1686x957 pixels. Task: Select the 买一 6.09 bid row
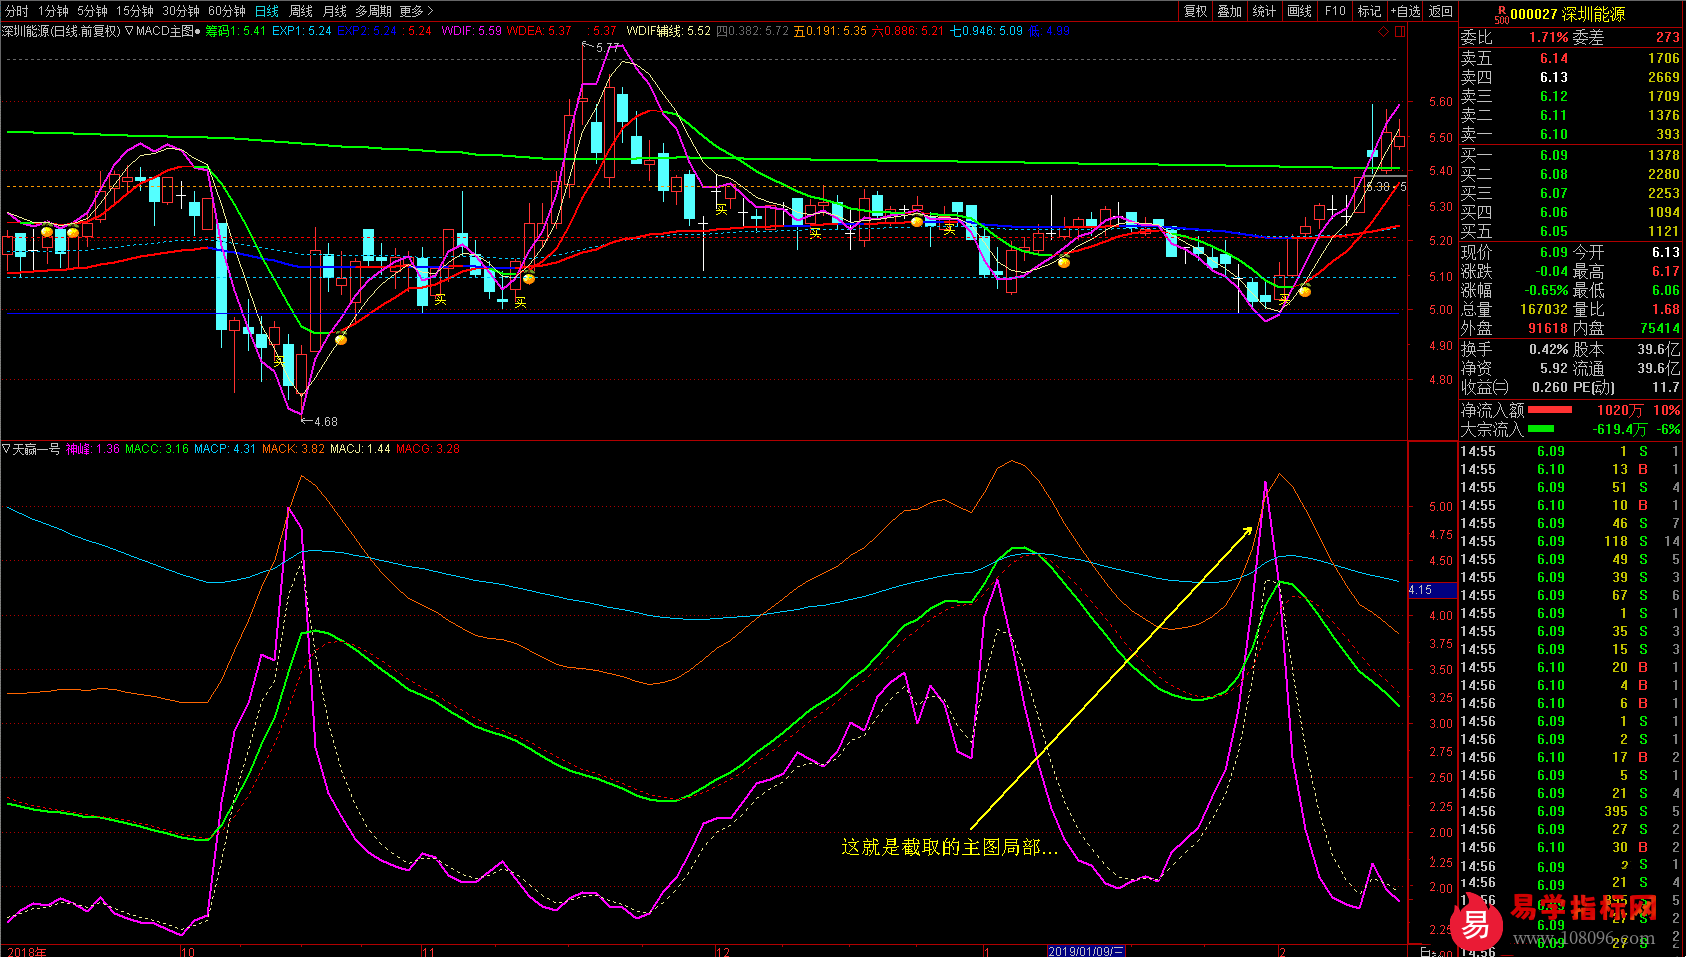pos(1570,155)
